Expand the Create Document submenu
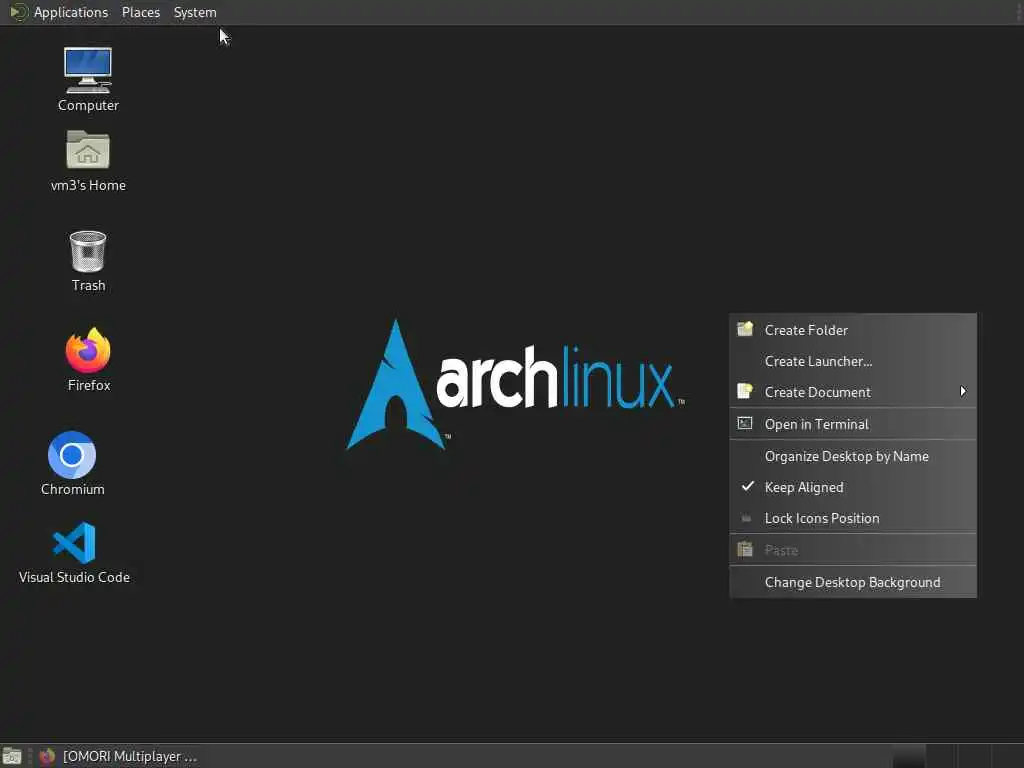This screenshot has width=1024, height=768. (x=853, y=392)
